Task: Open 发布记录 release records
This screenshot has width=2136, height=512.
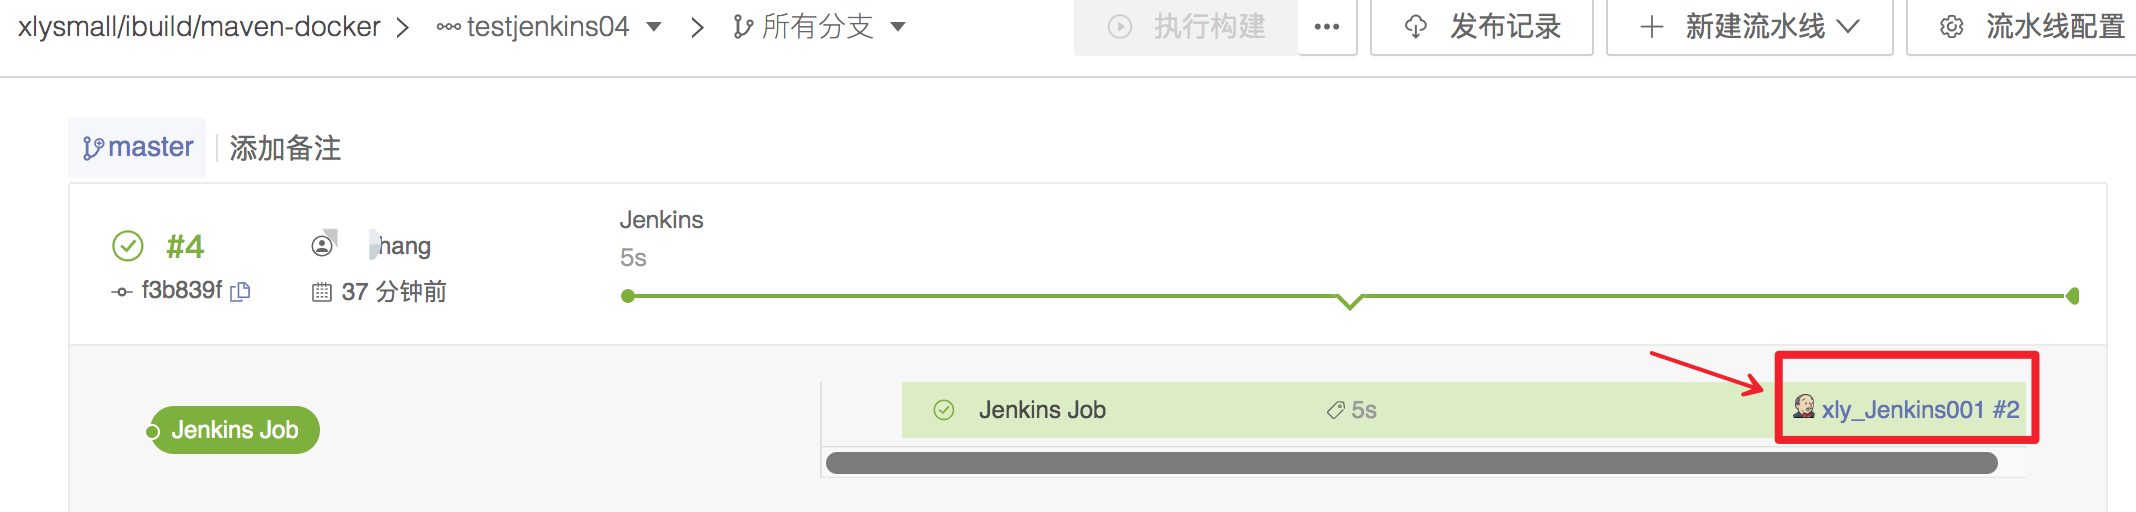Action: pos(1482,27)
